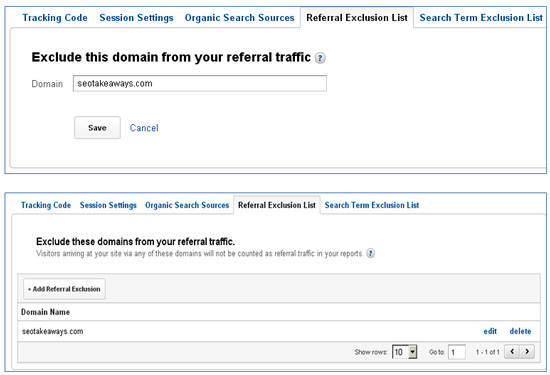The width and height of the screenshot is (550, 375).
Task: Click the '1 - 1 of 1' pagination text
Action: pyautogui.click(x=487, y=352)
